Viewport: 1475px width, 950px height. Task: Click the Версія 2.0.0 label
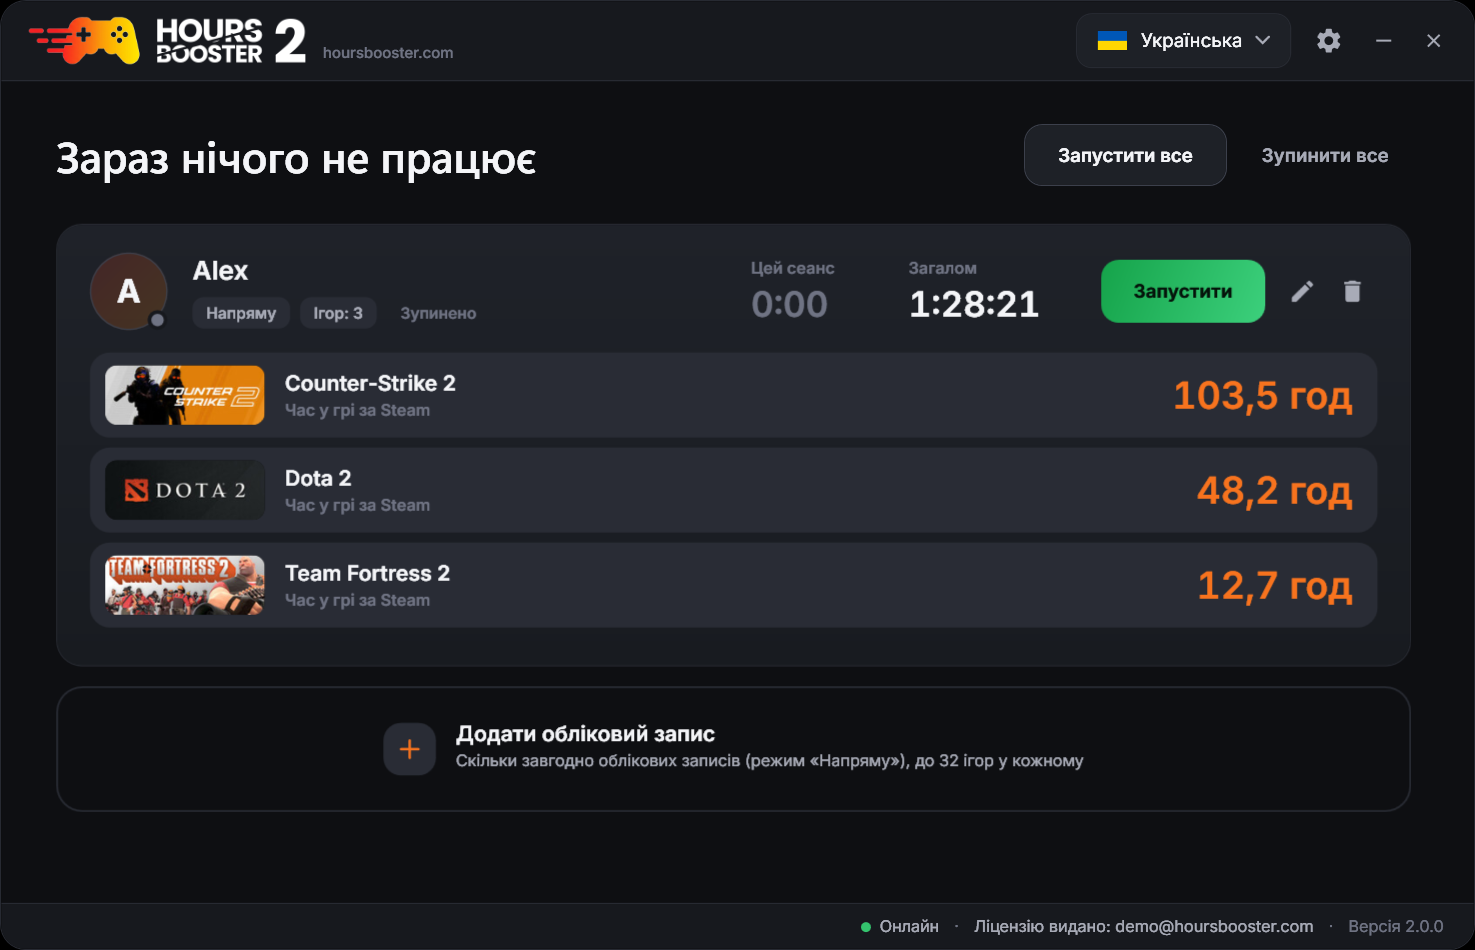tap(1396, 927)
